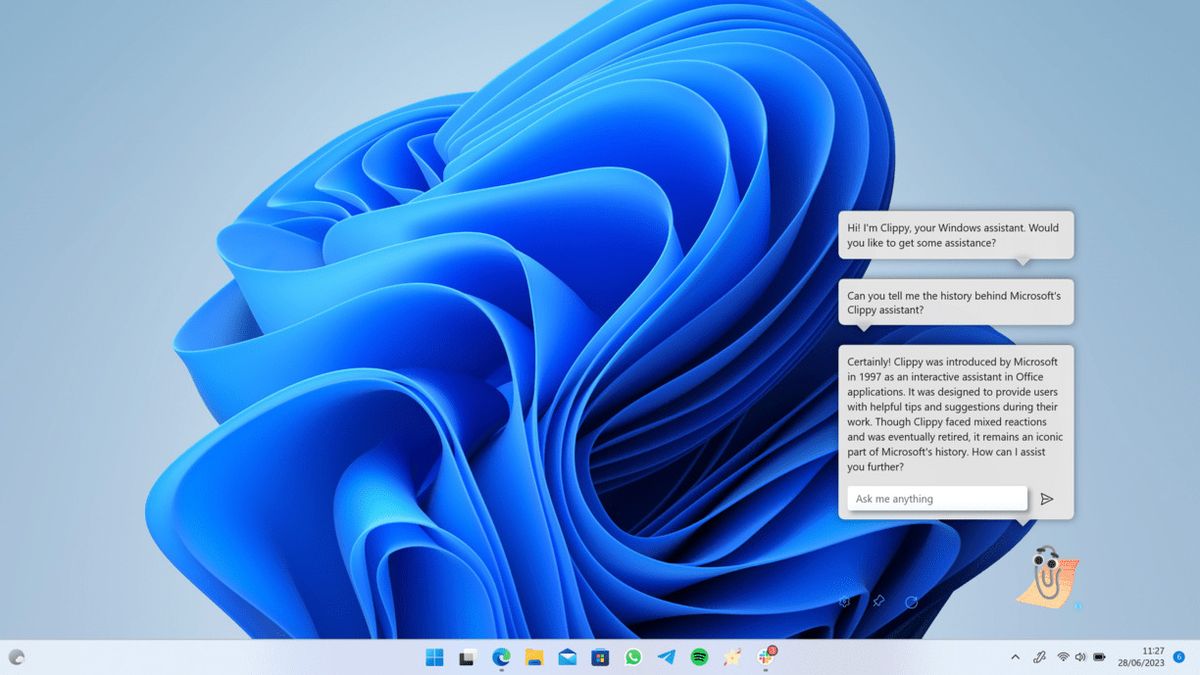Reset chat with the refresh icon
The width and height of the screenshot is (1200, 675).
[x=911, y=602]
